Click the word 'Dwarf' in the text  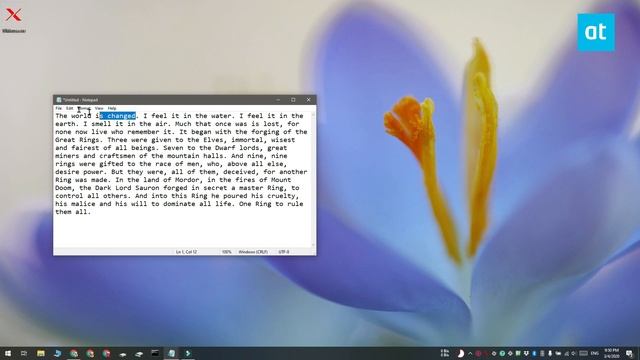pos(225,148)
